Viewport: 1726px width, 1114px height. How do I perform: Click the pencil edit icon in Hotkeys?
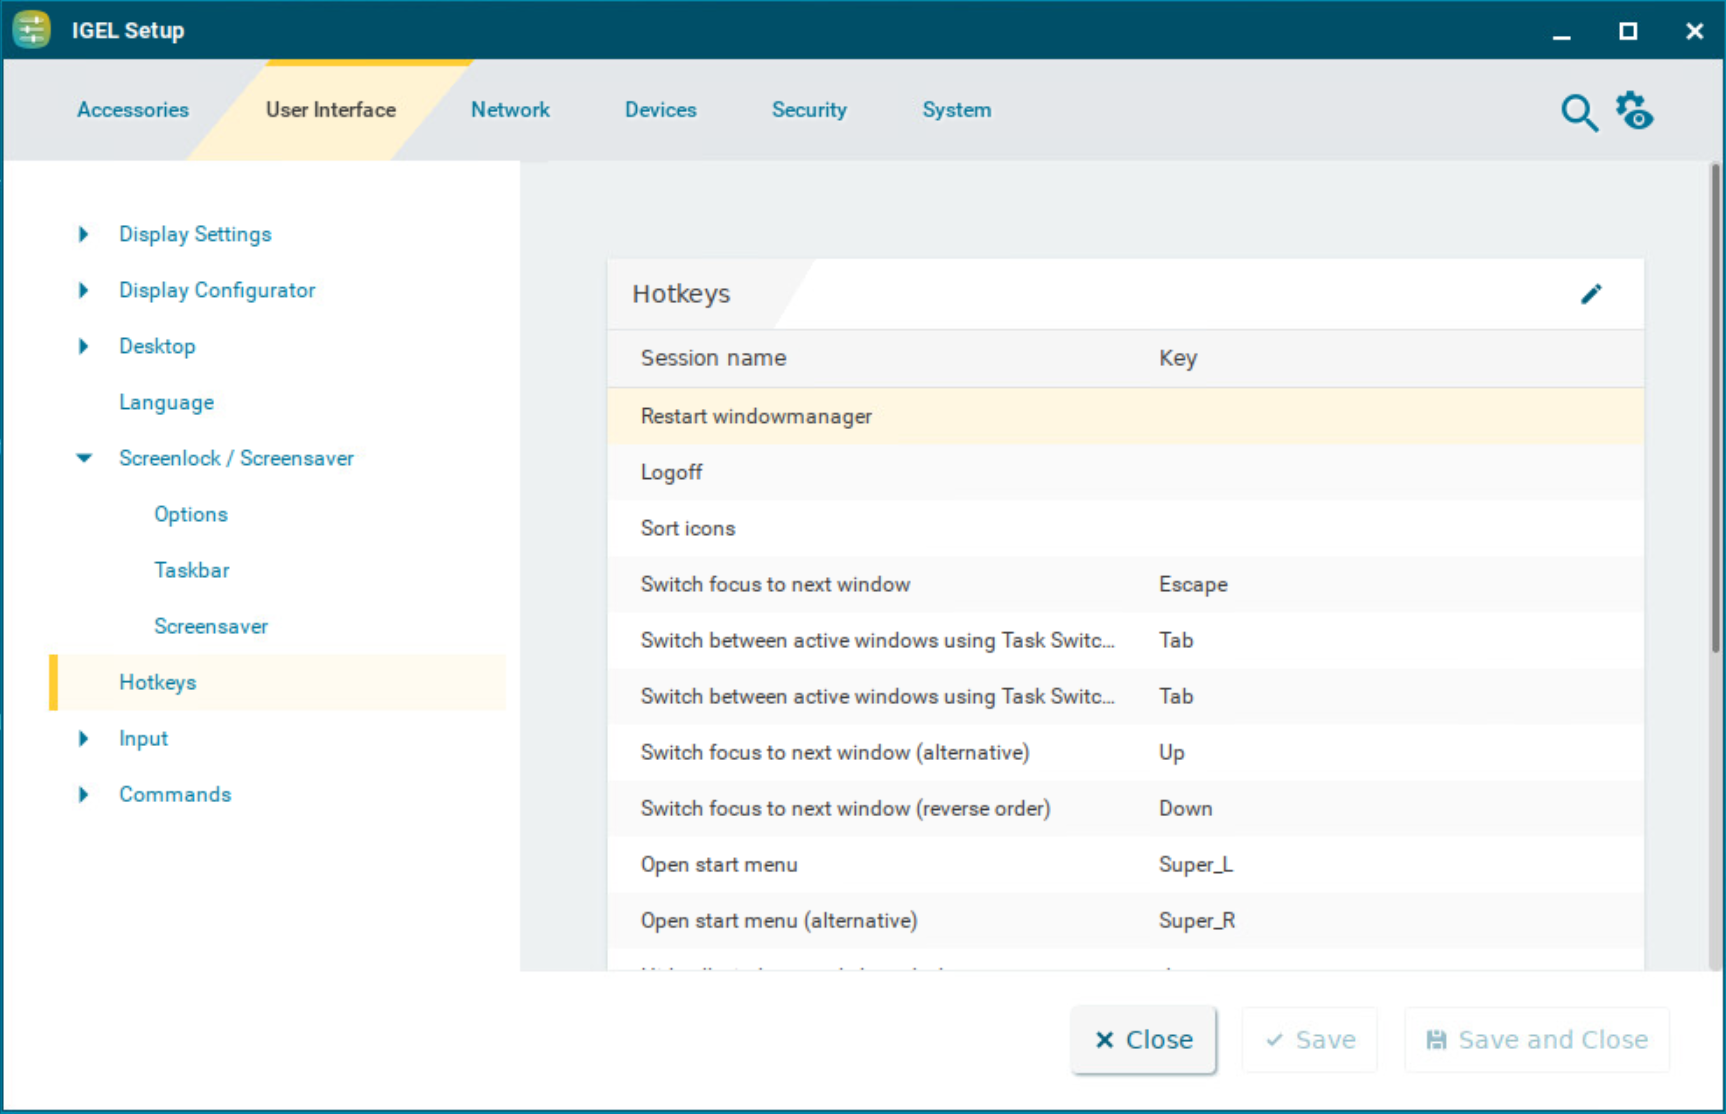pyautogui.click(x=1590, y=294)
